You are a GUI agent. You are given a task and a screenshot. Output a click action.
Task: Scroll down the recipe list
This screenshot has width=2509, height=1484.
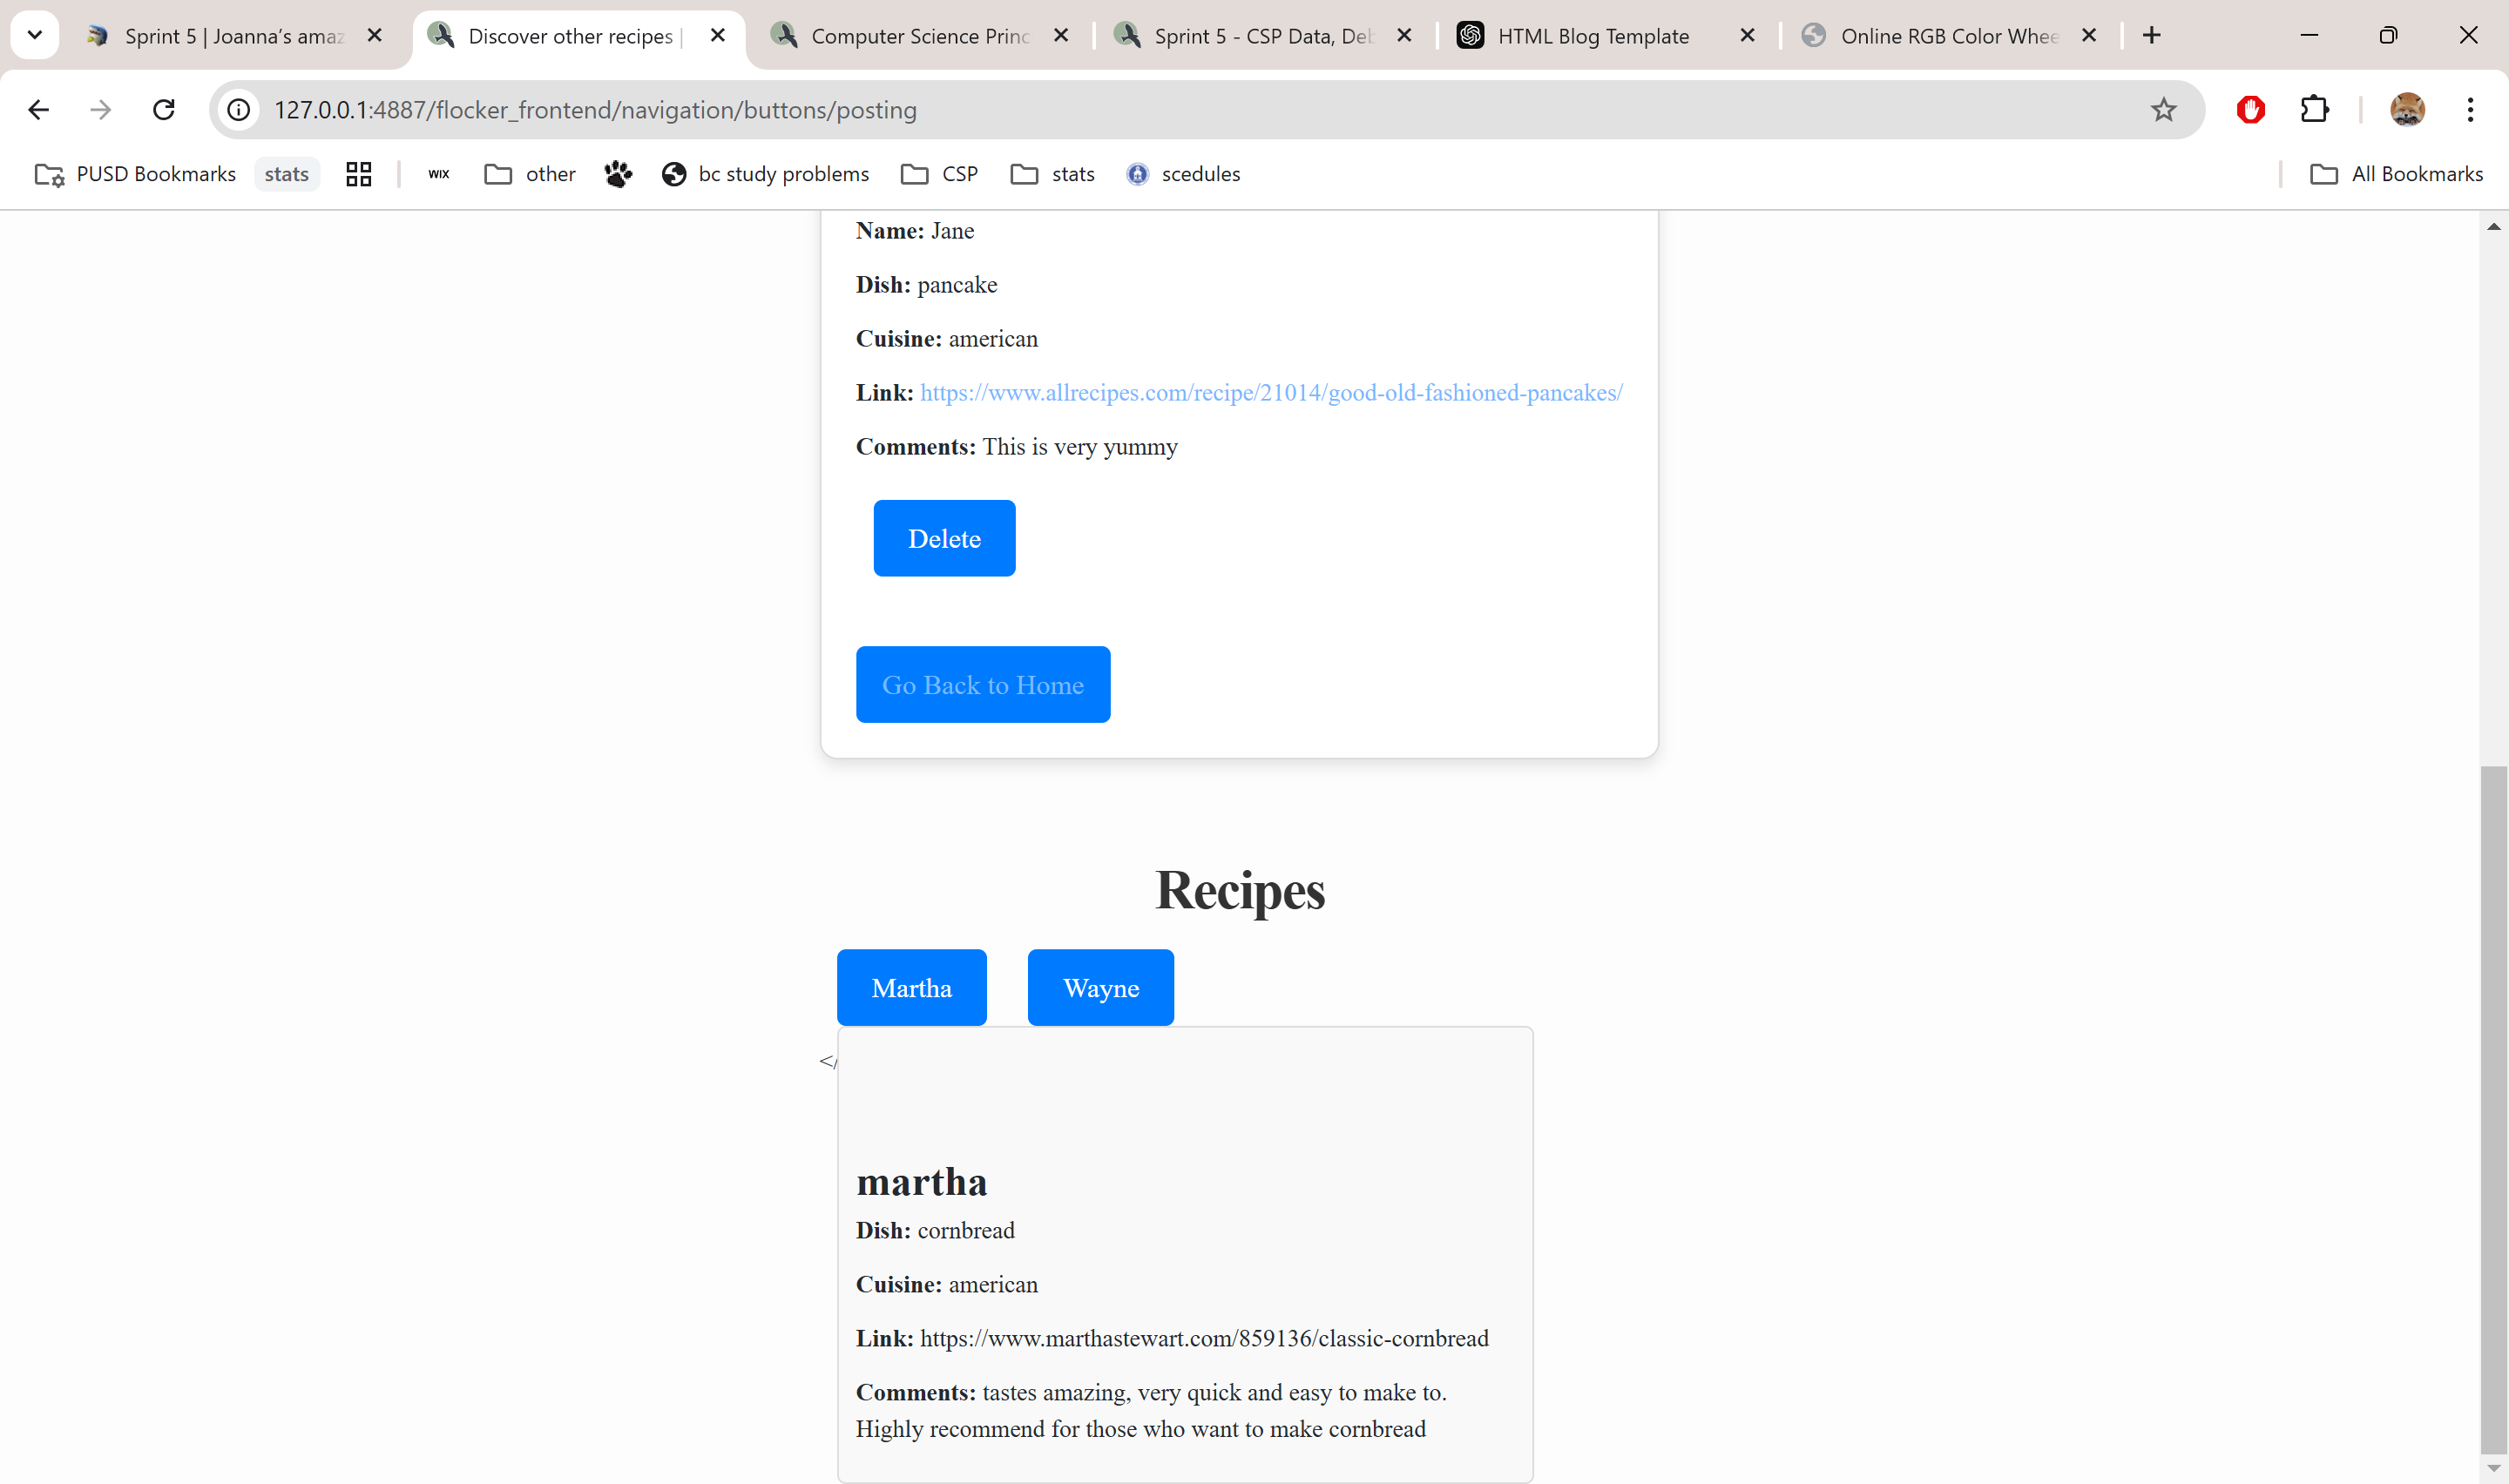[x=2493, y=1468]
